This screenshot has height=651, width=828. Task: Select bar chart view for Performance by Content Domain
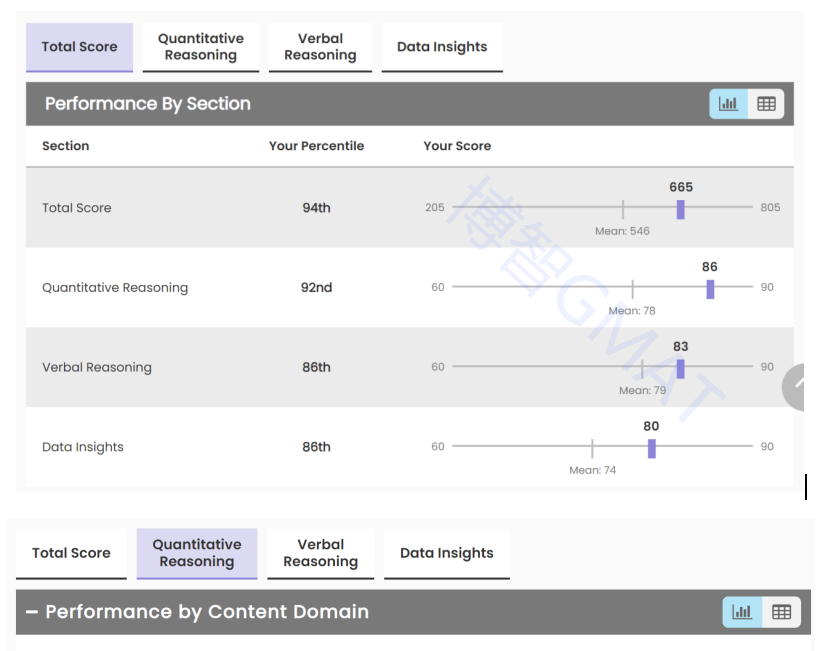741,612
